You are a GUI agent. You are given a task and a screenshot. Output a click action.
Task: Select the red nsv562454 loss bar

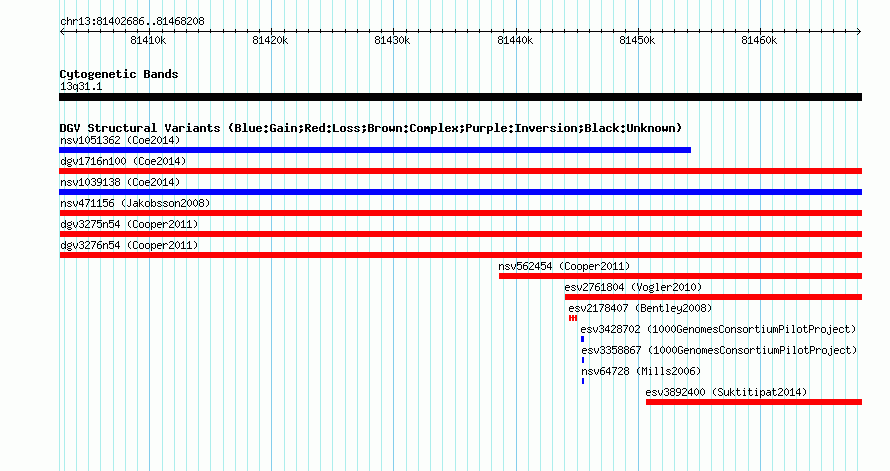(681, 276)
